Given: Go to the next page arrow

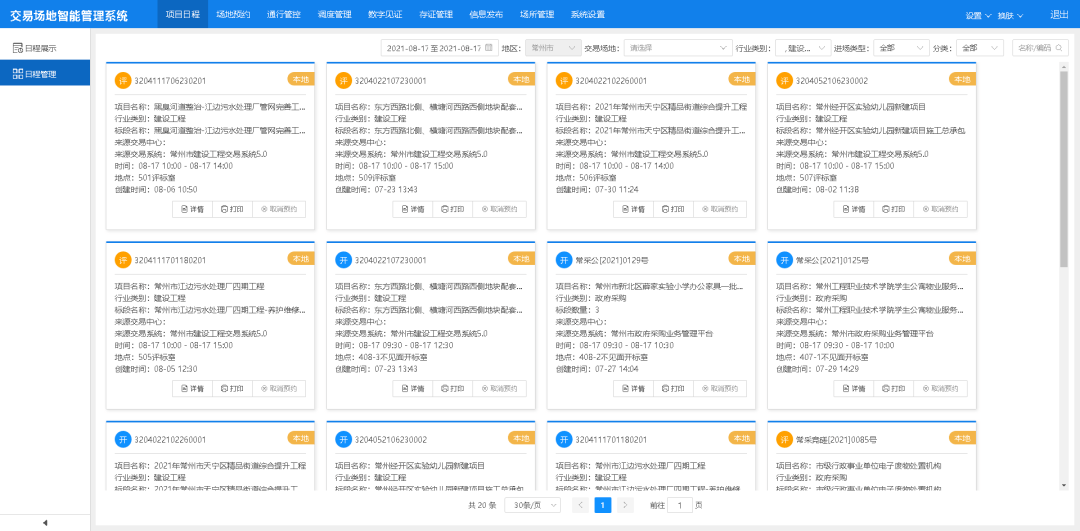Looking at the screenshot, I should (x=625, y=505).
